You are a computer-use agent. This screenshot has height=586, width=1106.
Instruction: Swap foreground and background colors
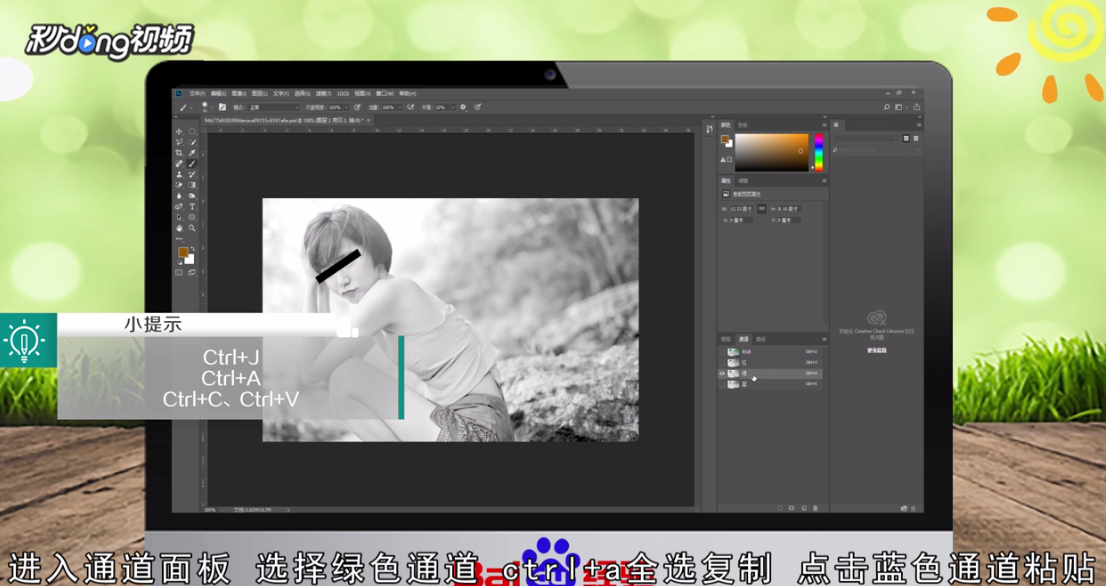pyautogui.click(x=193, y=249)
